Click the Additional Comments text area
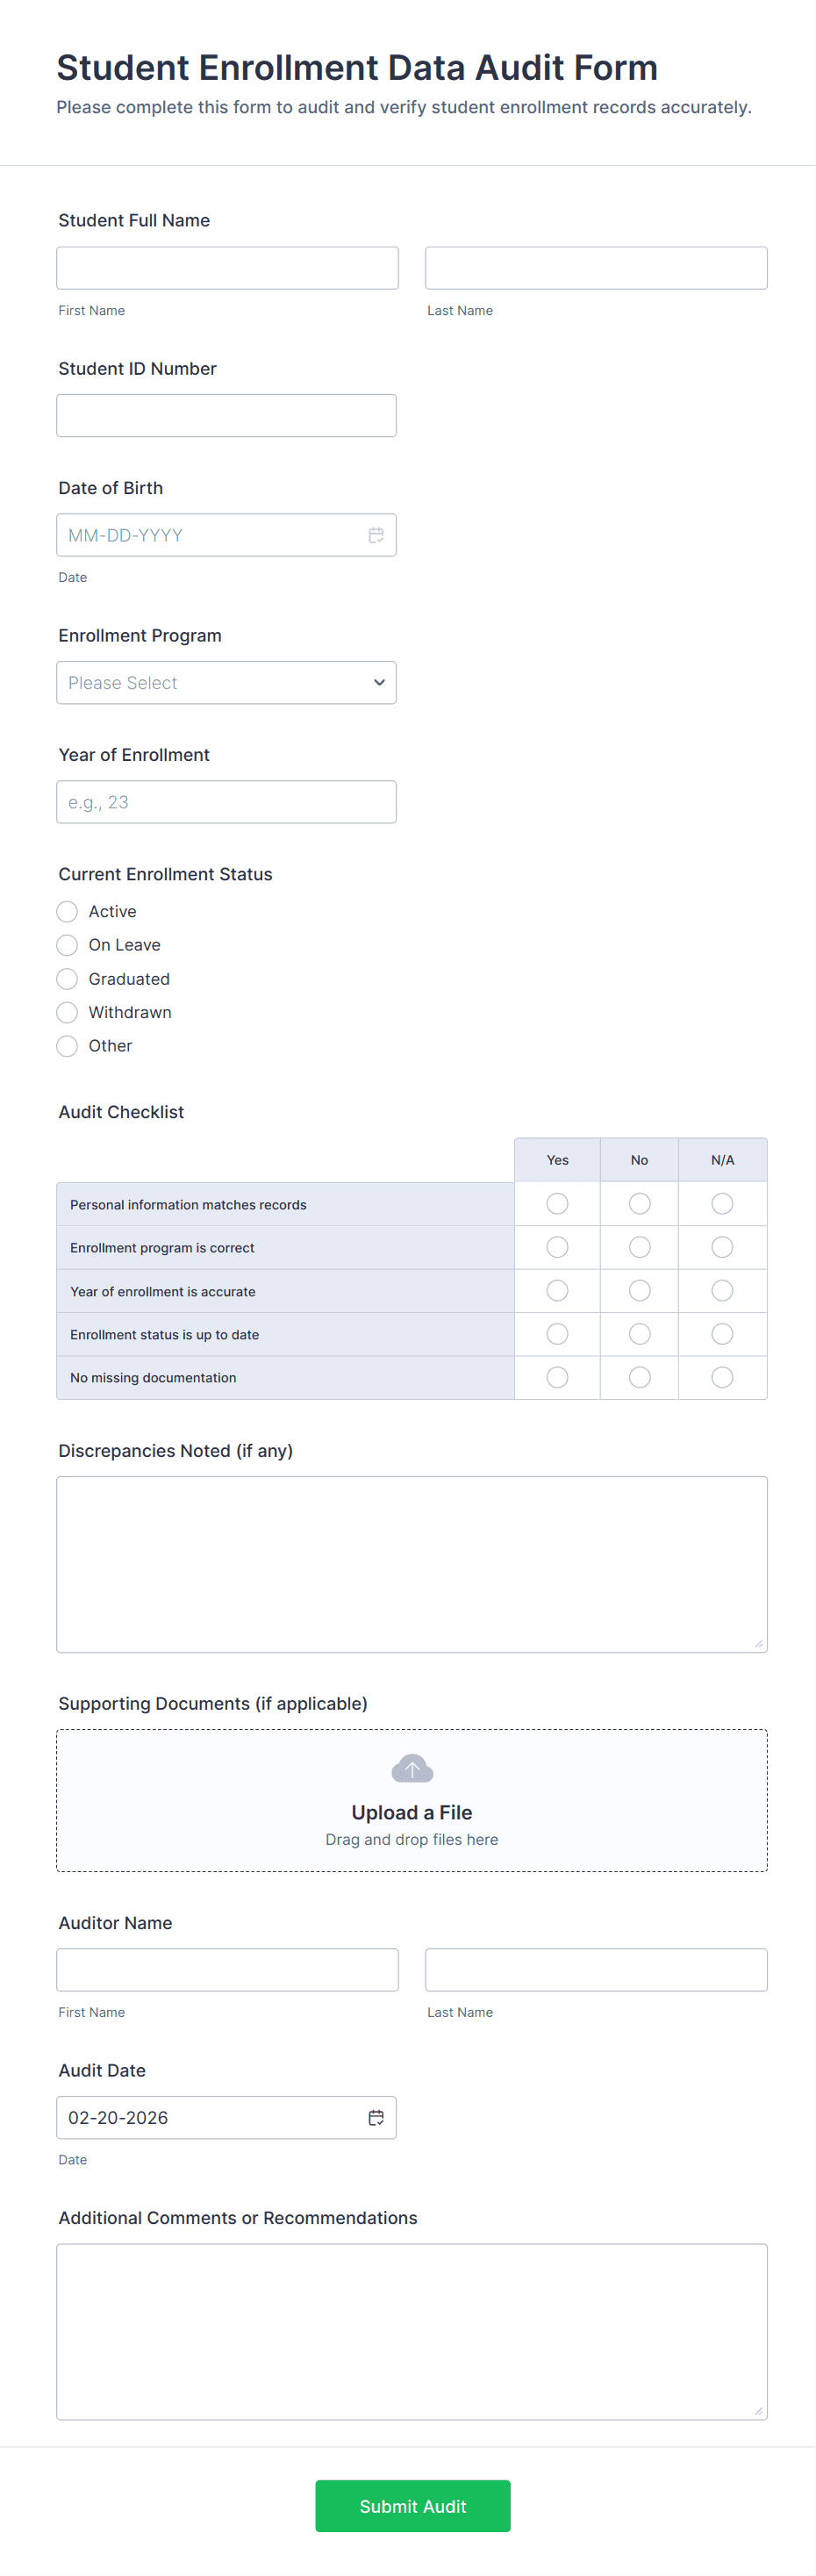 [x=412, y=2331]
